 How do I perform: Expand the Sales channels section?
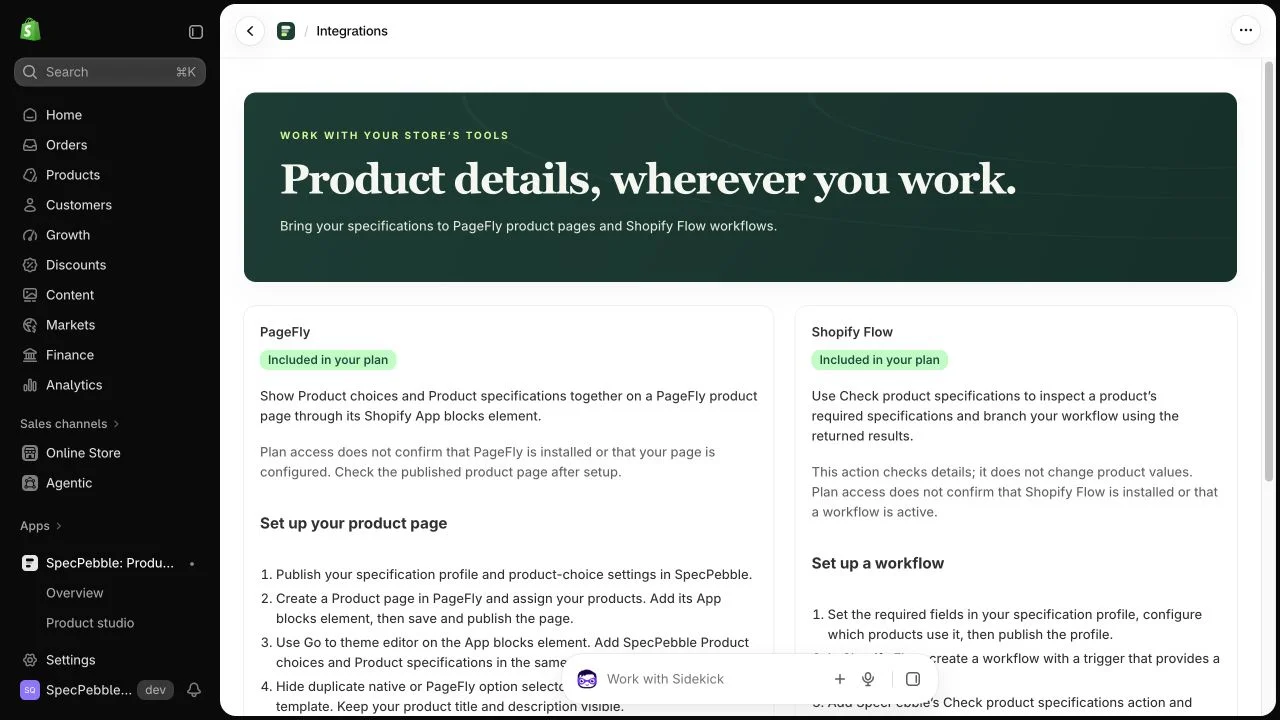(x=70, y=424)
